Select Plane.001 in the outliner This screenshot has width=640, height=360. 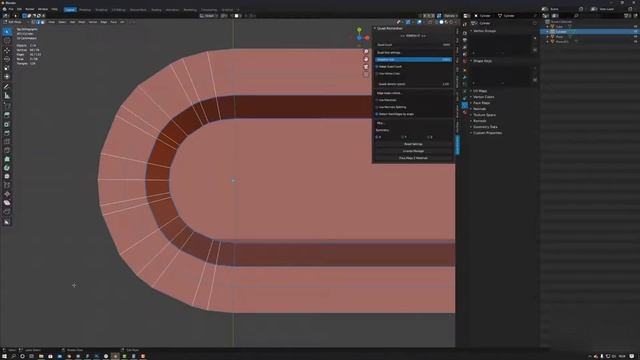[562, 42]
